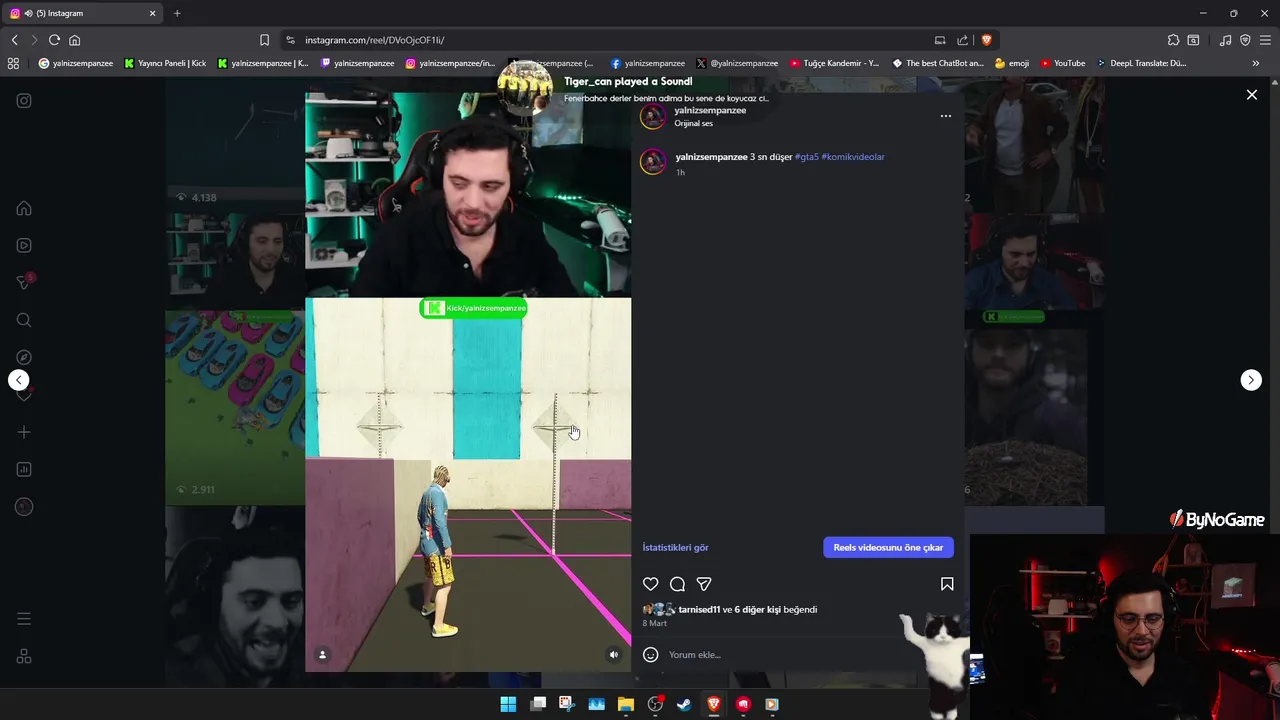
Task: Open the dashboard chart icon in sidebar
Action: point(24,469)
